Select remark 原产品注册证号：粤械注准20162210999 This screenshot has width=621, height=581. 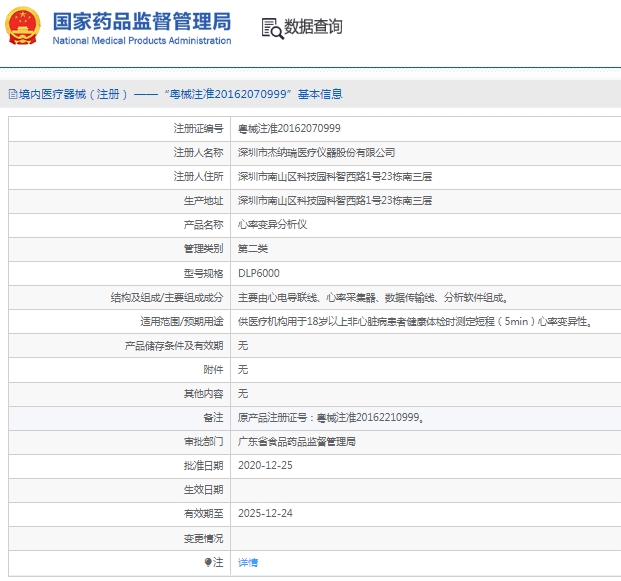click(x=330, y=417)
